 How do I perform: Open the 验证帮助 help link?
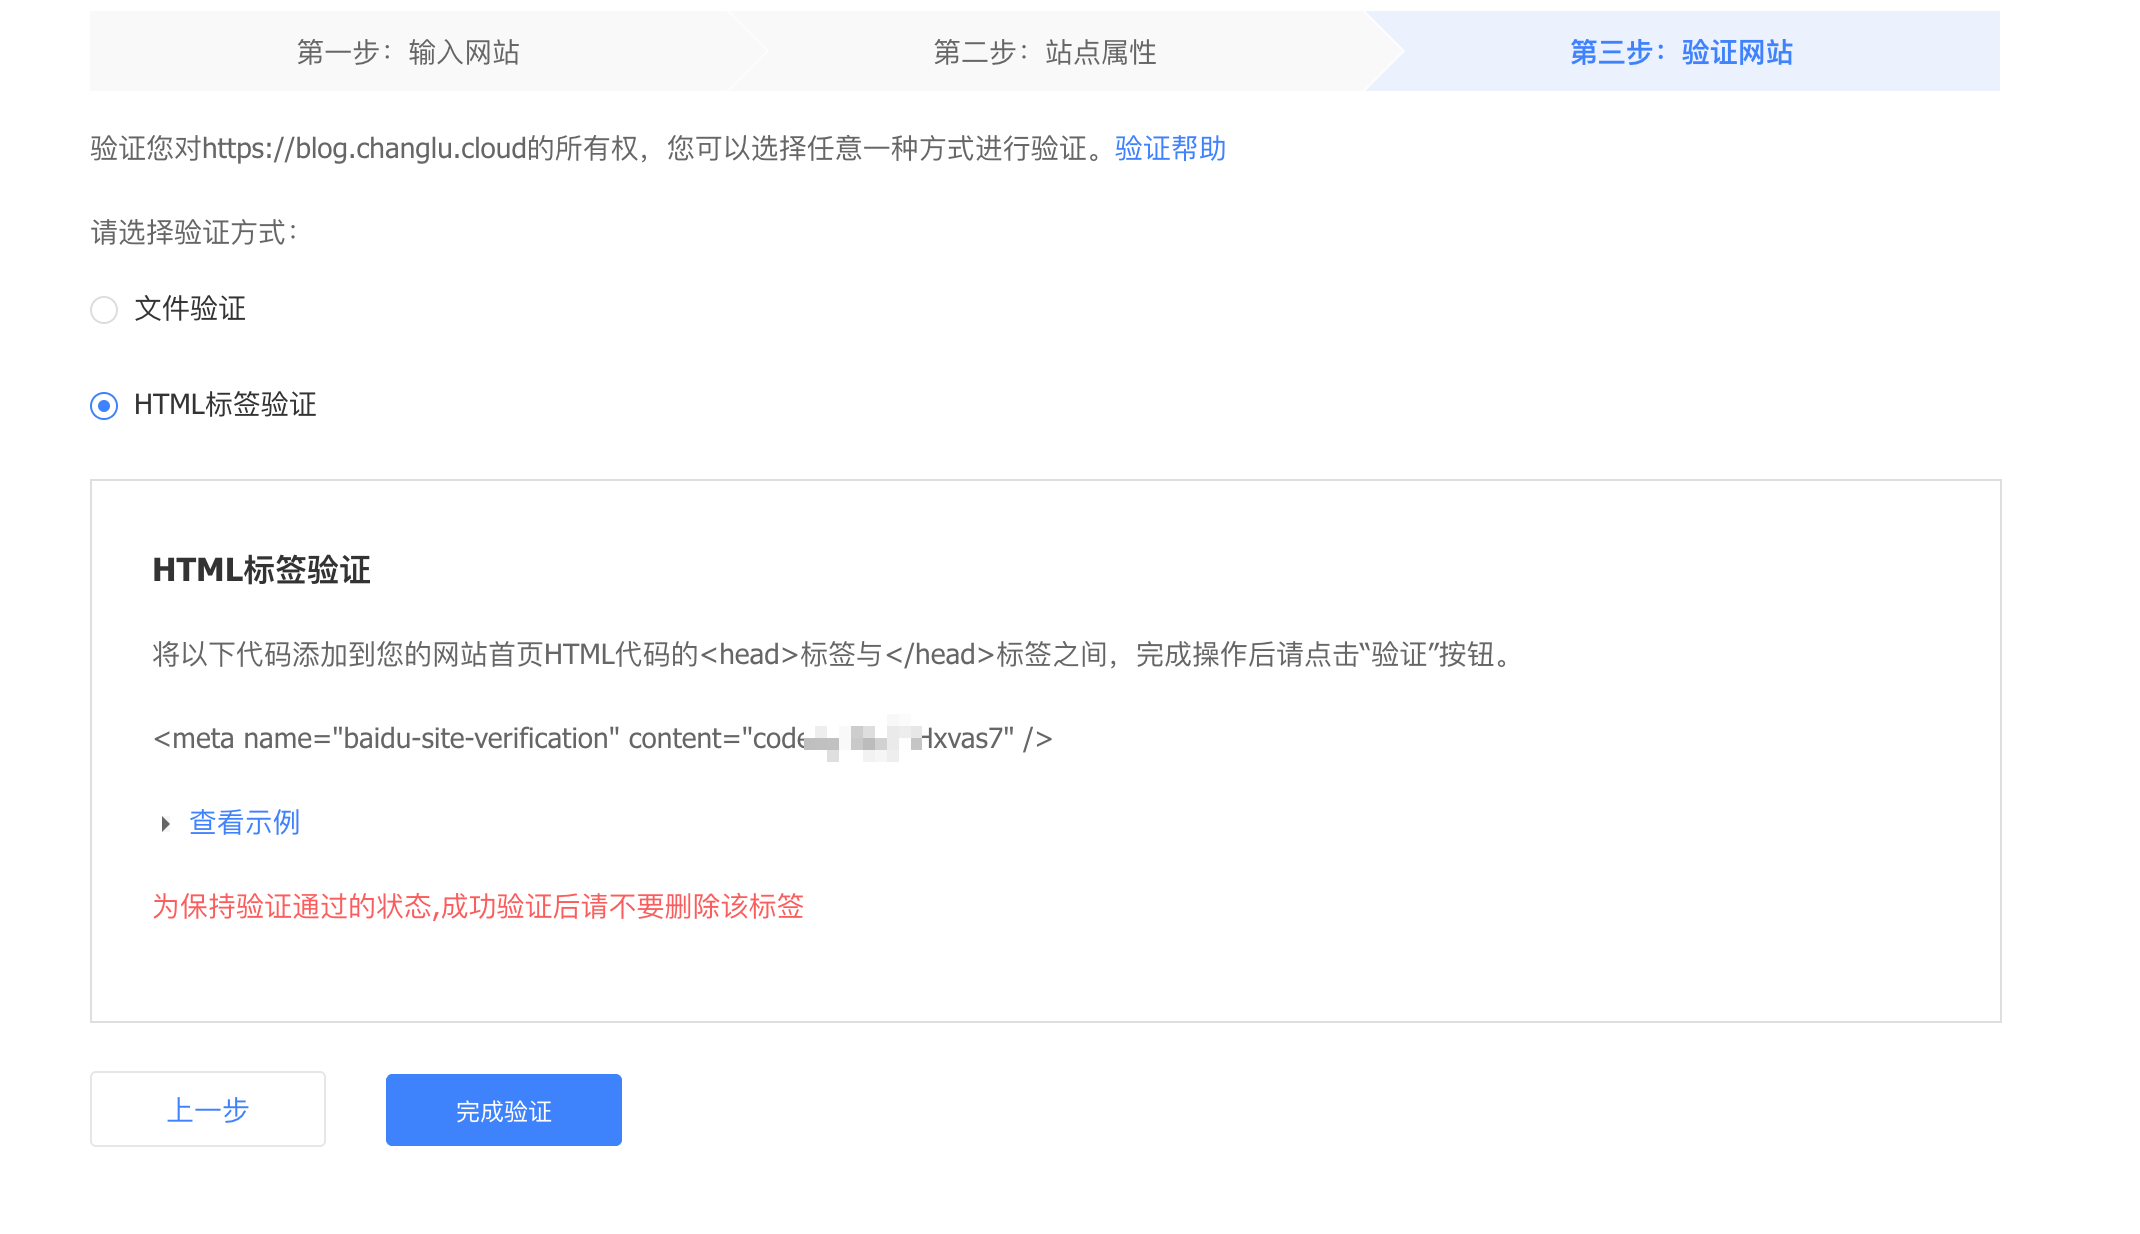click(x=1170, y=149)
